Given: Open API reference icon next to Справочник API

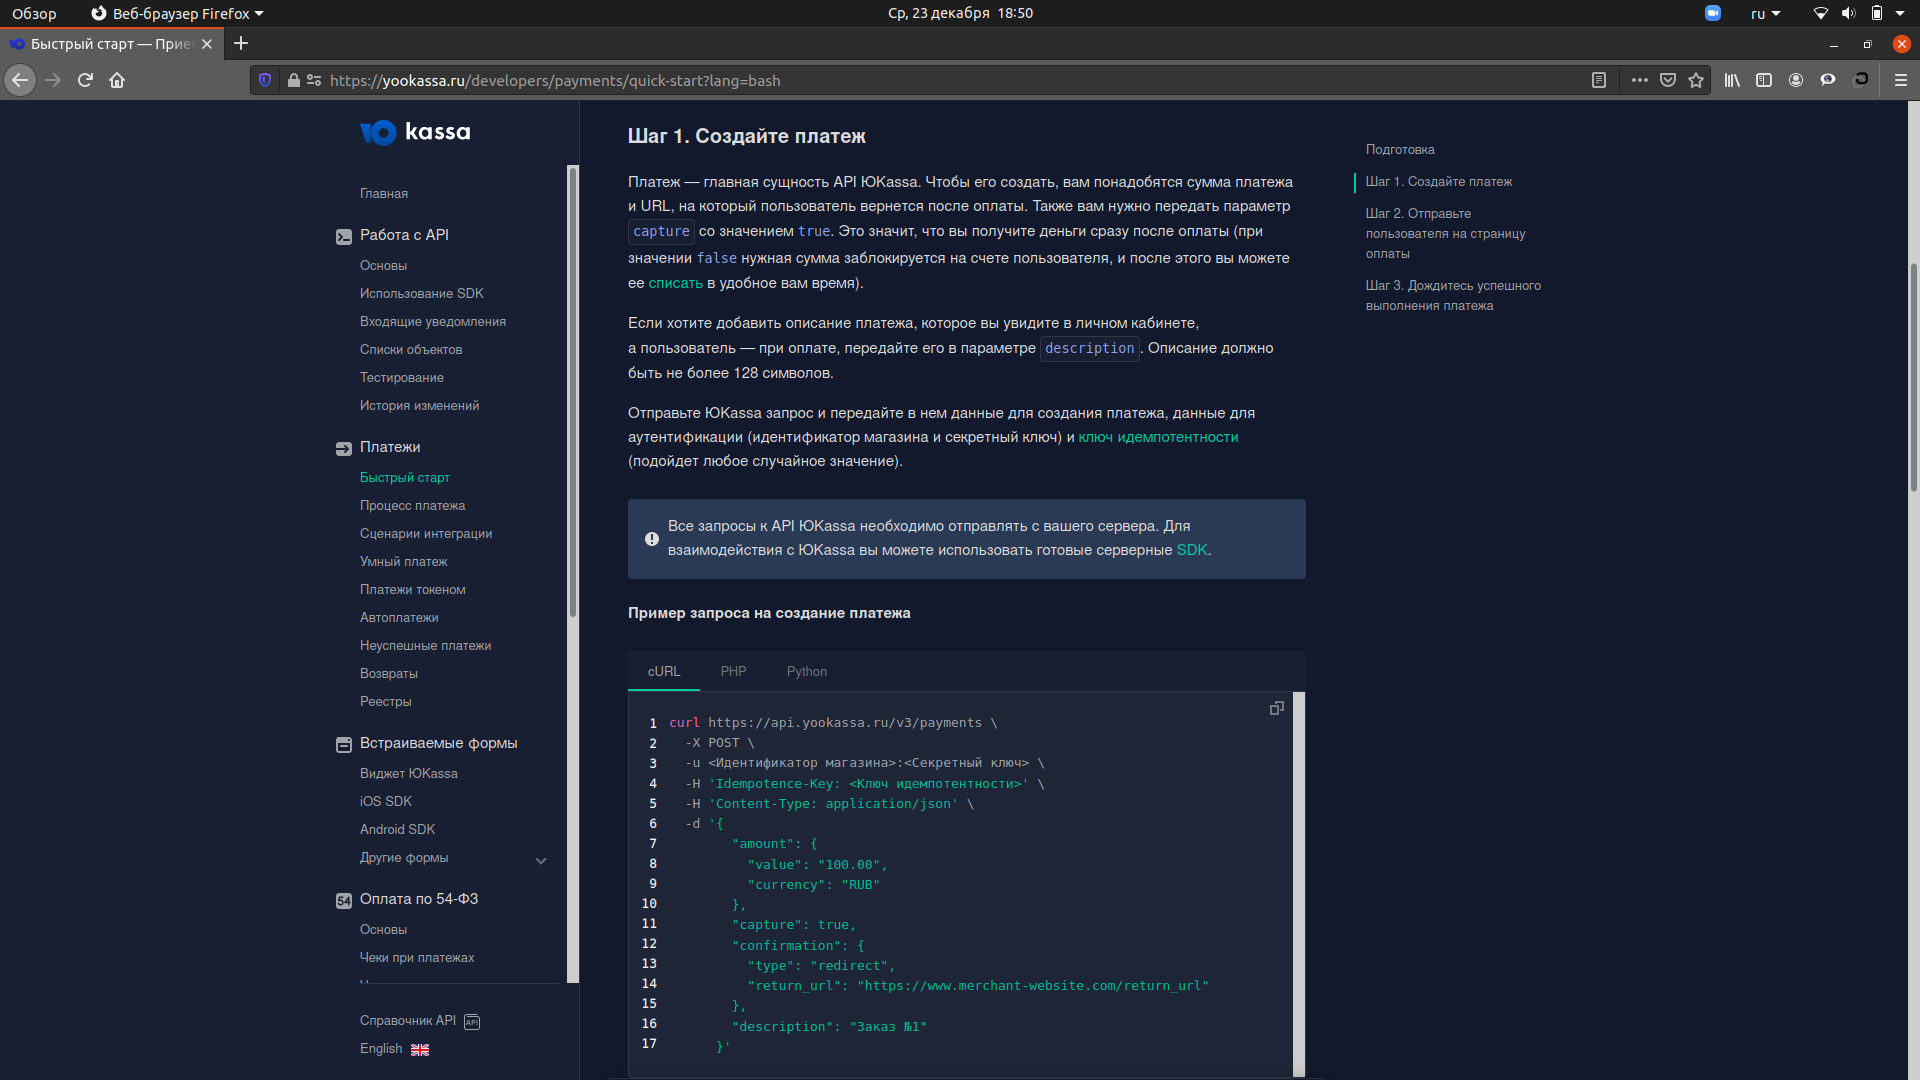Looking at the screenshot, I should 473,1022.
